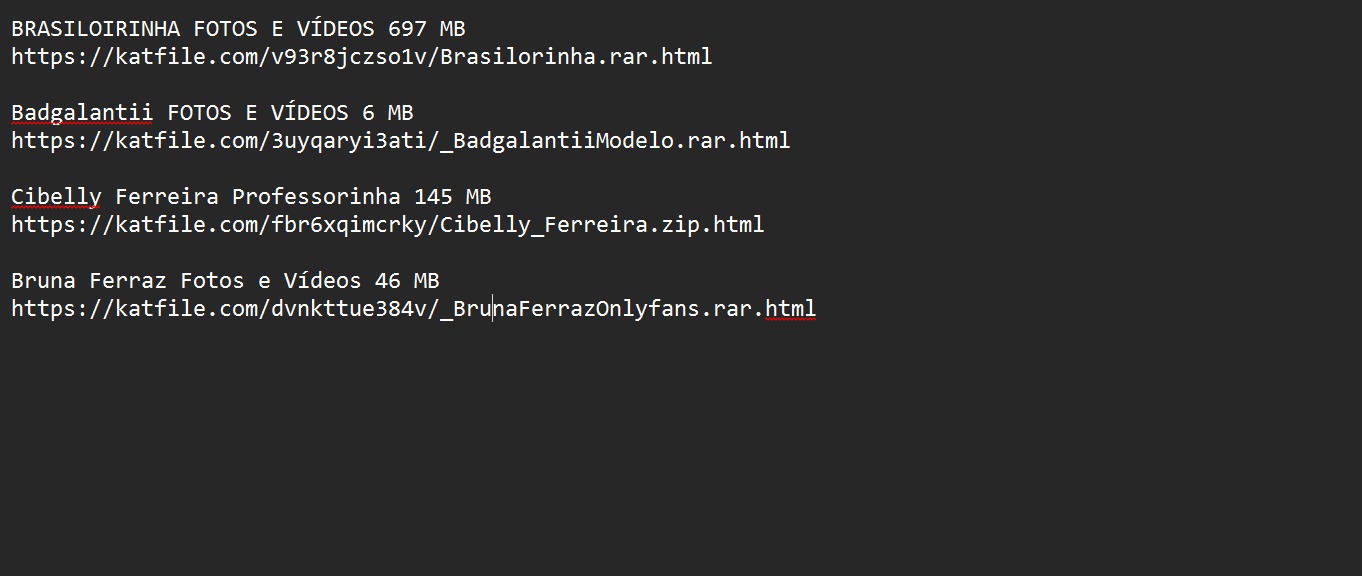This screenshot has height=576, width=1362.
Task: Click the _BrunaFerrazOnlyfans.rar.html katfile URL
Action: 414,309
